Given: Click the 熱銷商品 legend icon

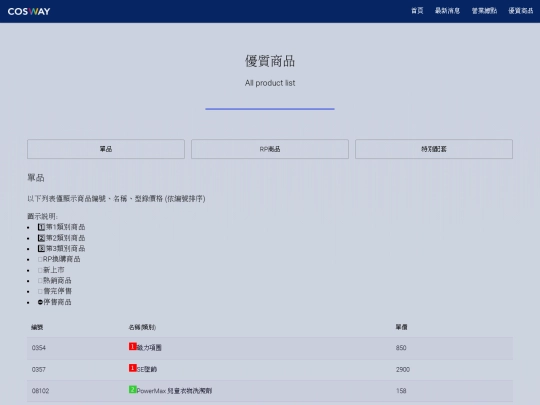Looking at the screenshot, I should point(40,281).
